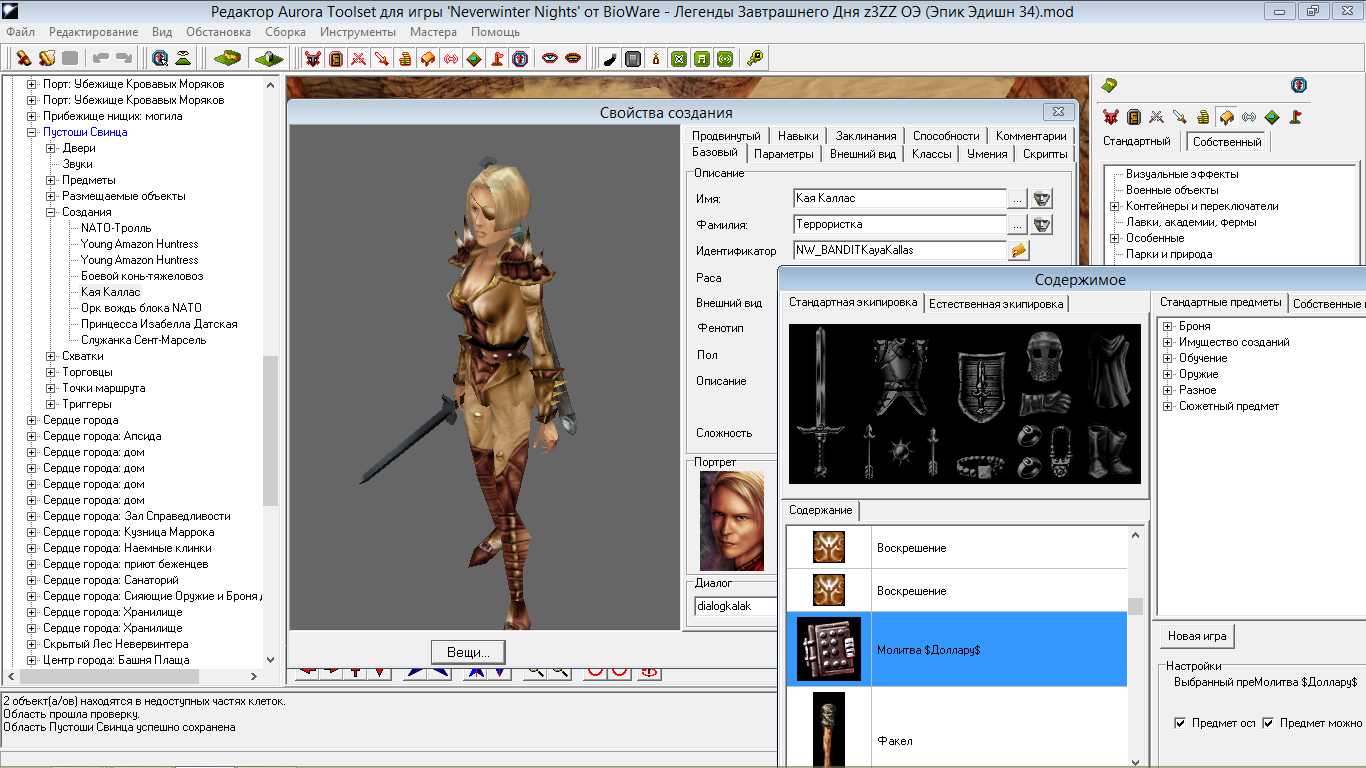The image size is (1366, 768).
Task: Click the Имя field containing Кая Каллас
Action: pos(899,198)
